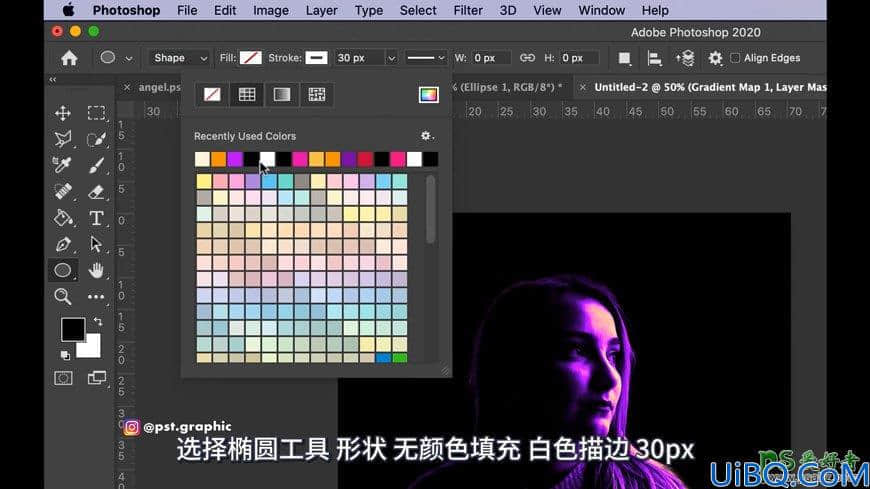This screenshot has width=870, height=489.
Task: Open path operations in options bar
Action: click(x=625, y=58)
